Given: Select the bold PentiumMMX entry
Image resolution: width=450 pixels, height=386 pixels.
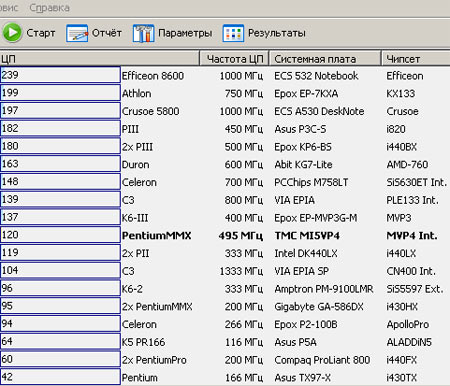Looking at the screenshot, I should click(x=156, y=236).
